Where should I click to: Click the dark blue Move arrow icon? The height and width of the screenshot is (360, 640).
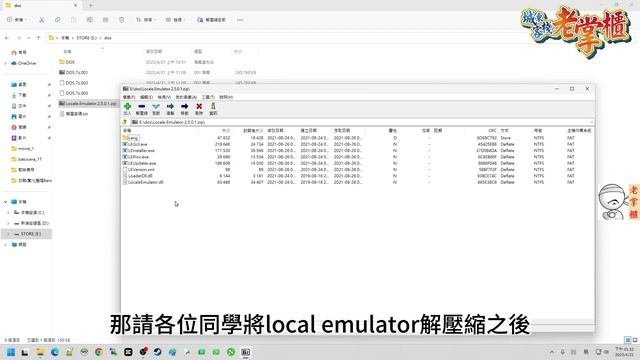point(184,107)
